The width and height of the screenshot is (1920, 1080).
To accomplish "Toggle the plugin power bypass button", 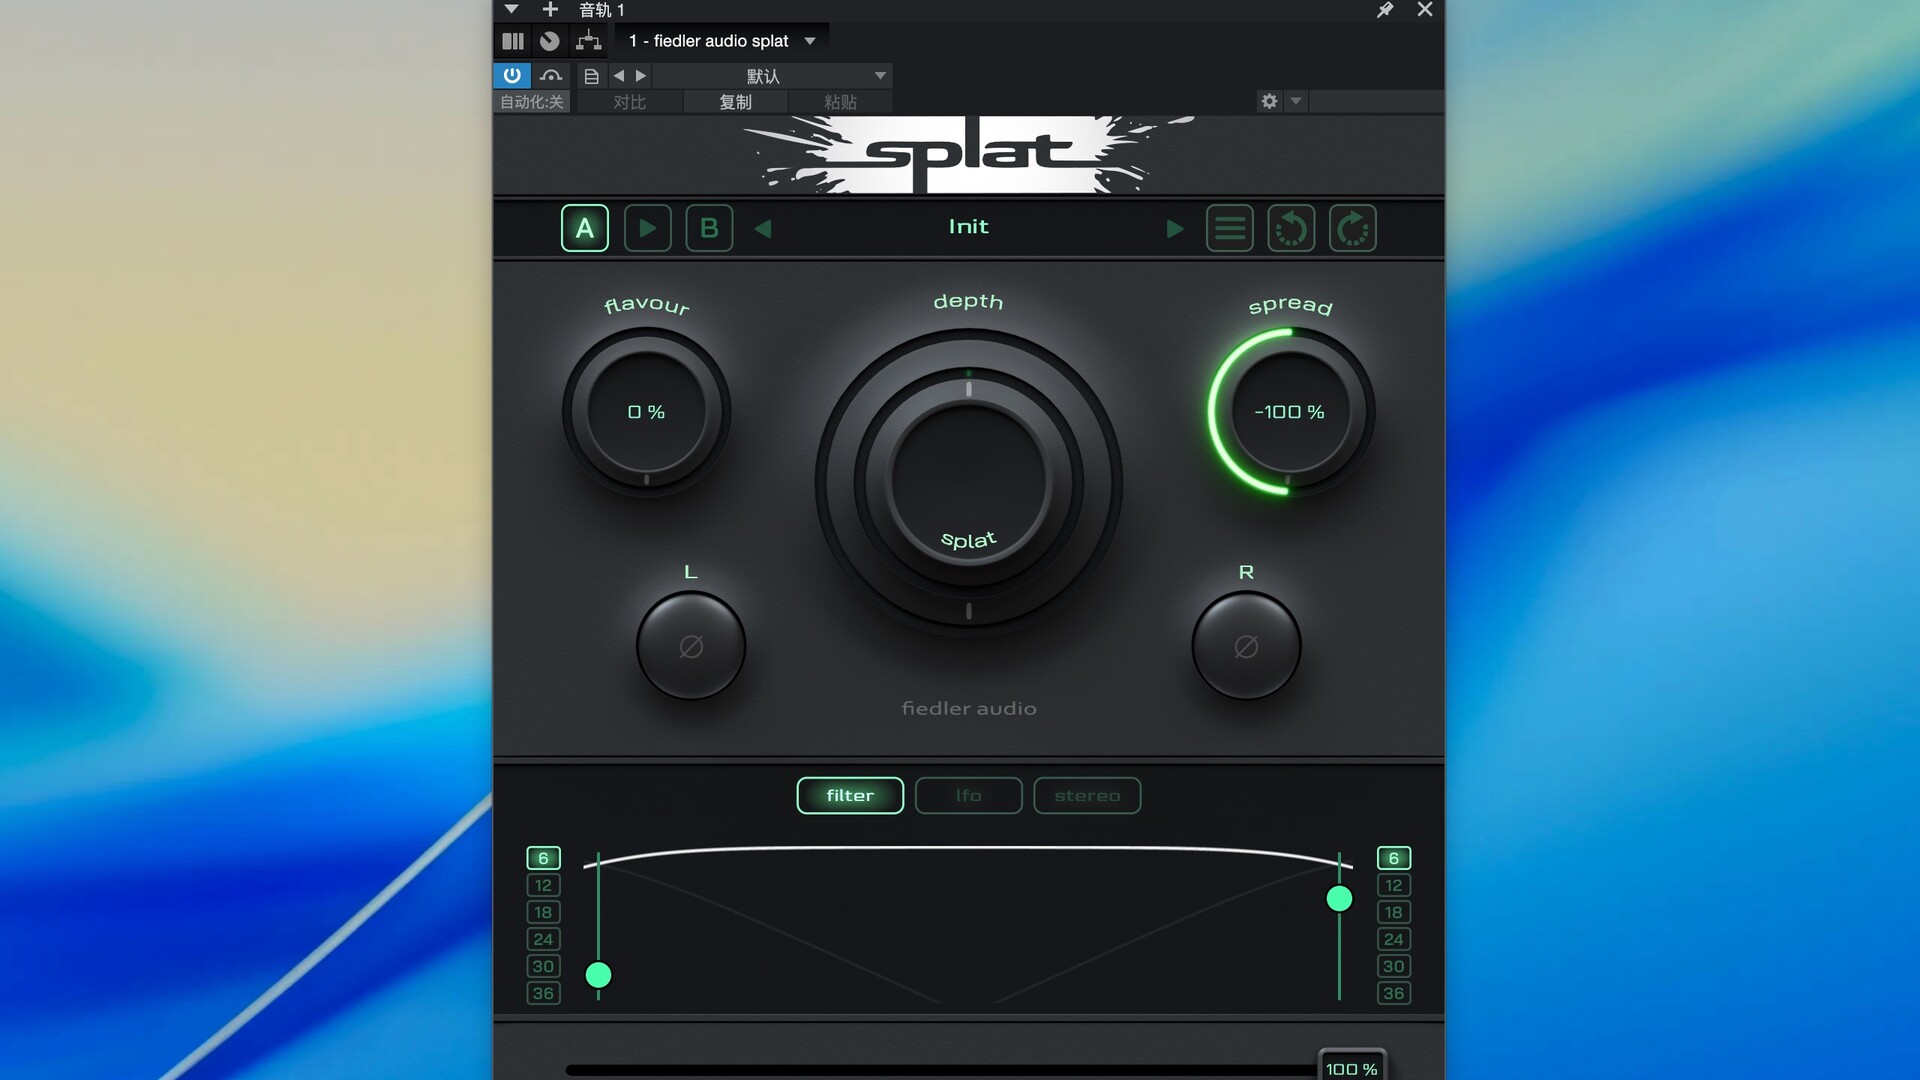I will click(x=512, y=75).
